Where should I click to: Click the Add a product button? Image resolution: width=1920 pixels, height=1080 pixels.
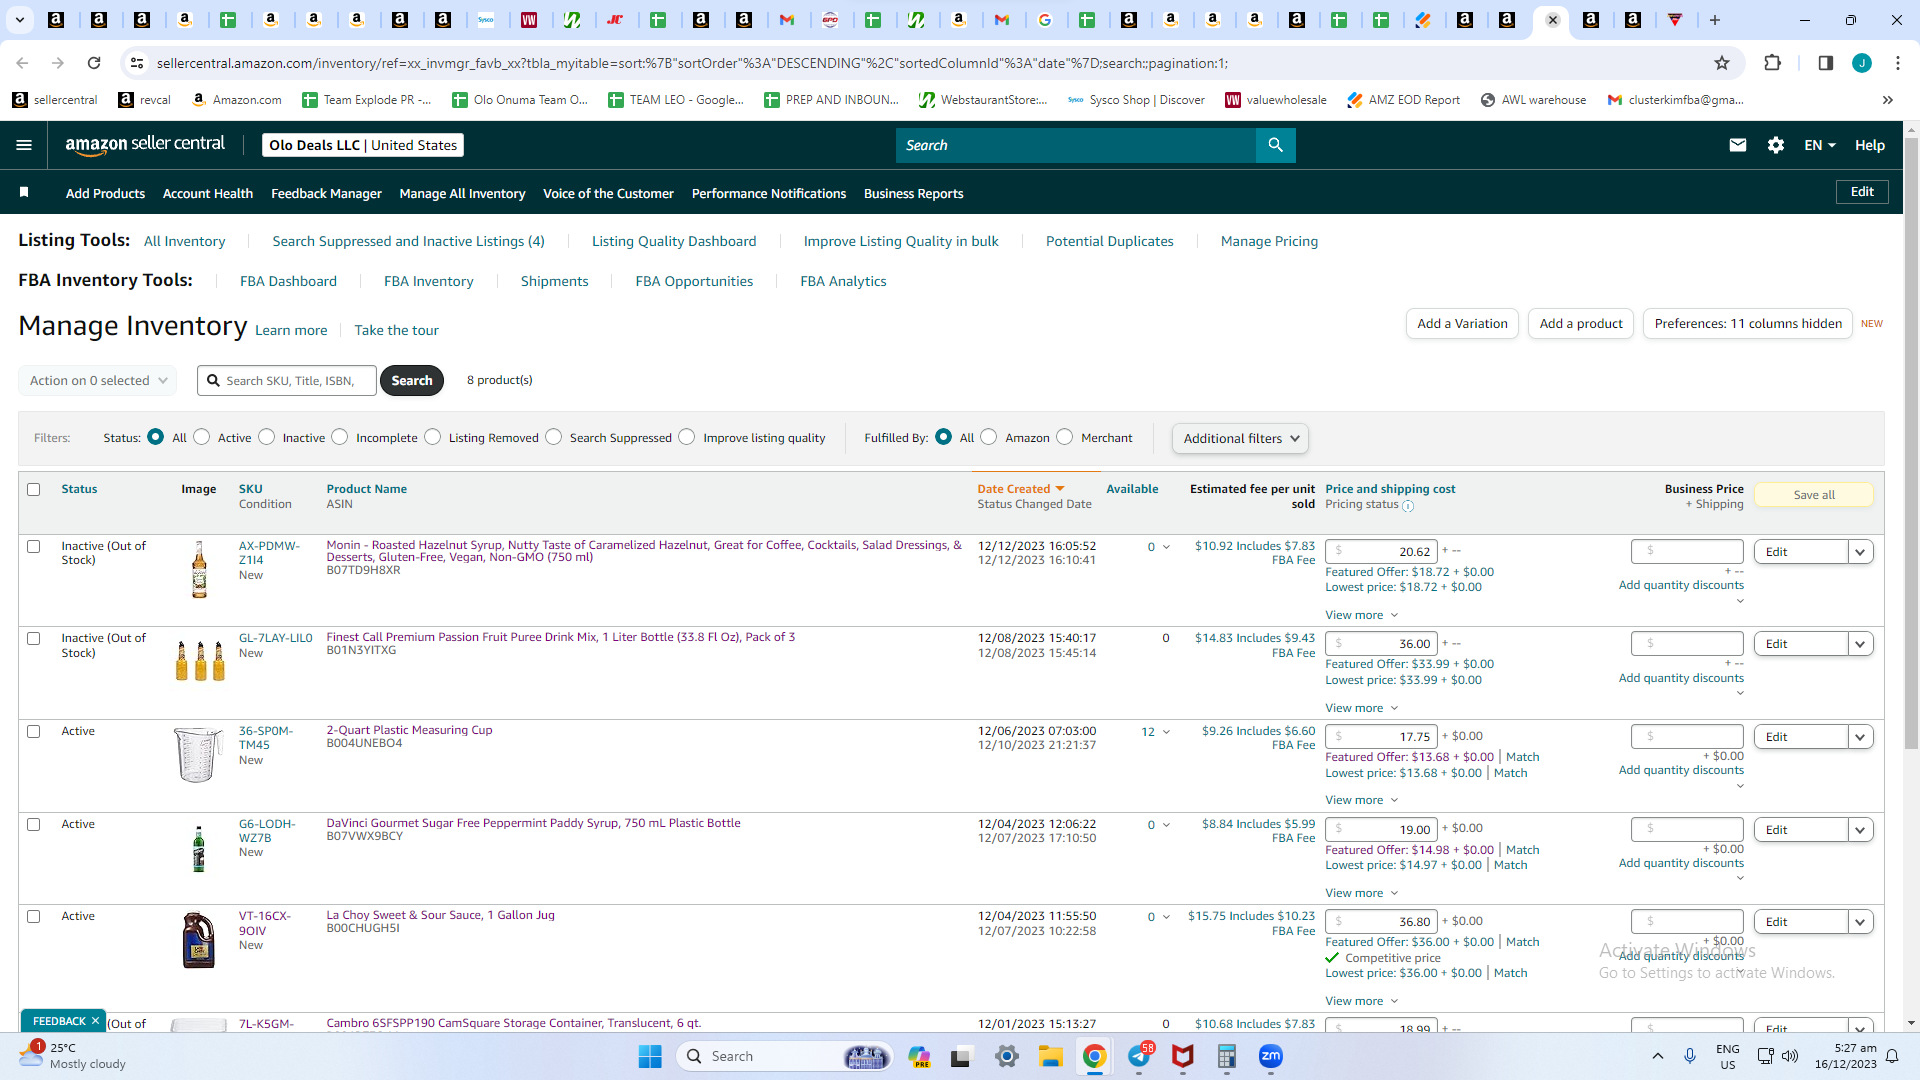tap(1581, 324)
